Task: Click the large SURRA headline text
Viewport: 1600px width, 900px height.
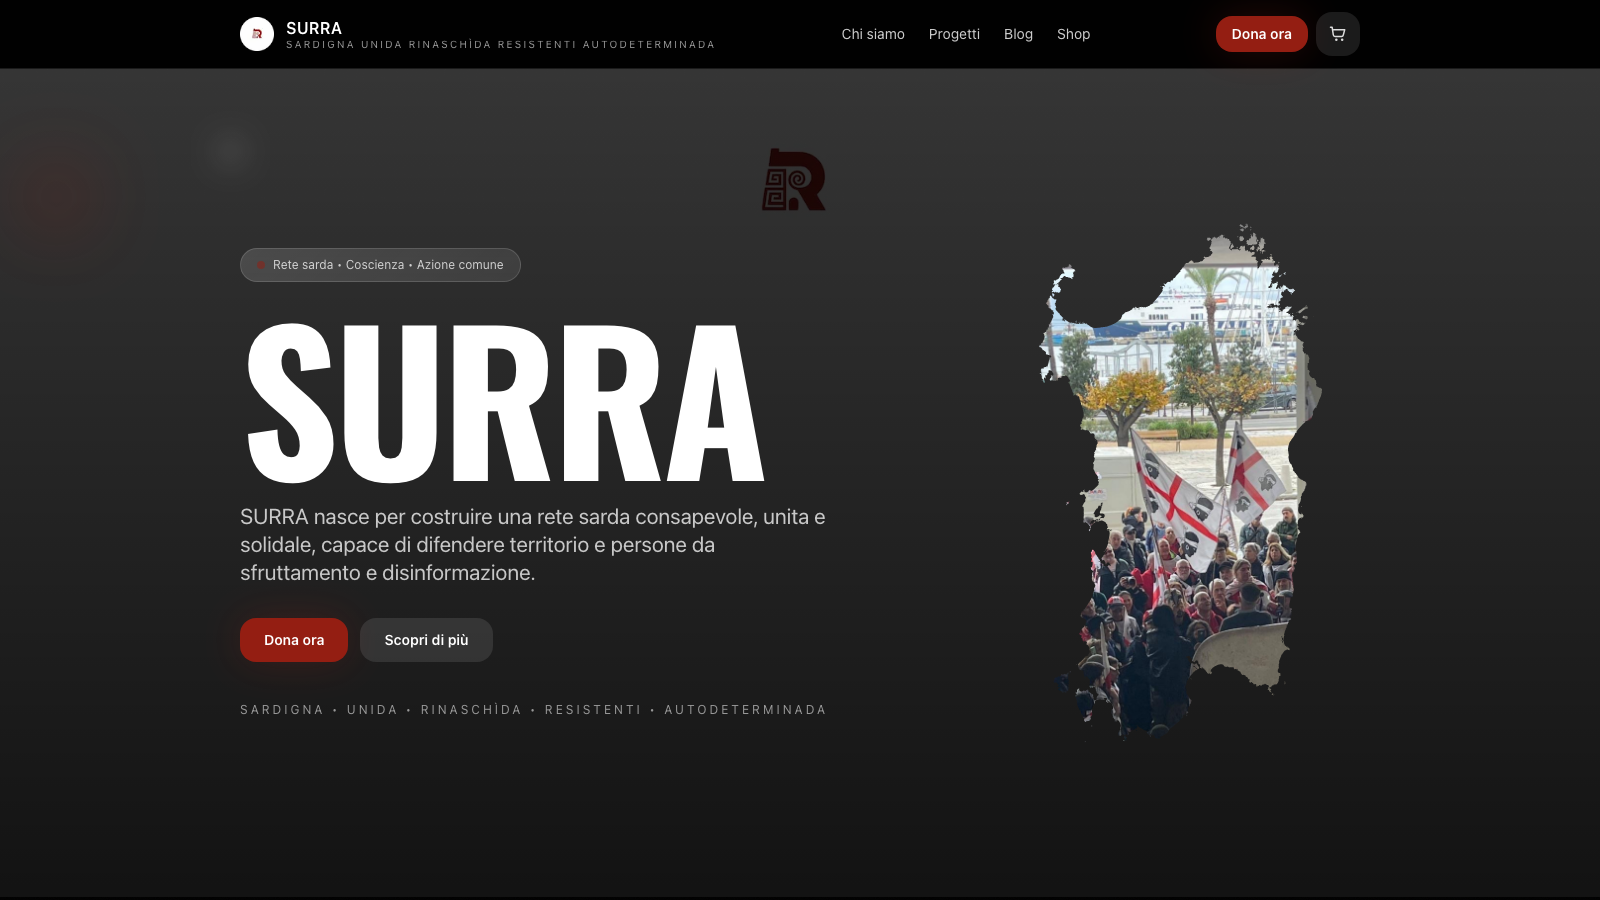Action: coord(500,400)
